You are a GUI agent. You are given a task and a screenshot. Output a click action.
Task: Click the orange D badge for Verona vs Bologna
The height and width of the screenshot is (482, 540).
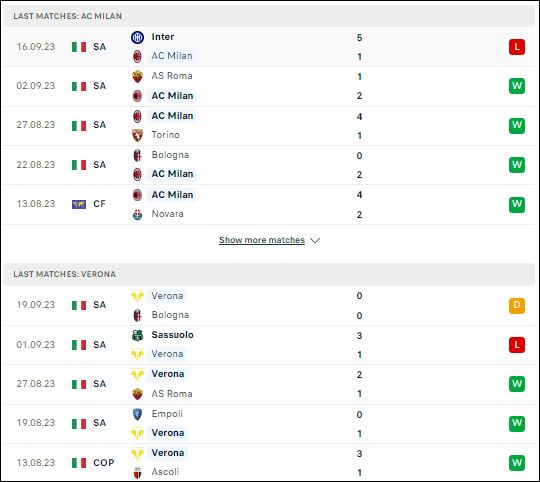(517, 305)
